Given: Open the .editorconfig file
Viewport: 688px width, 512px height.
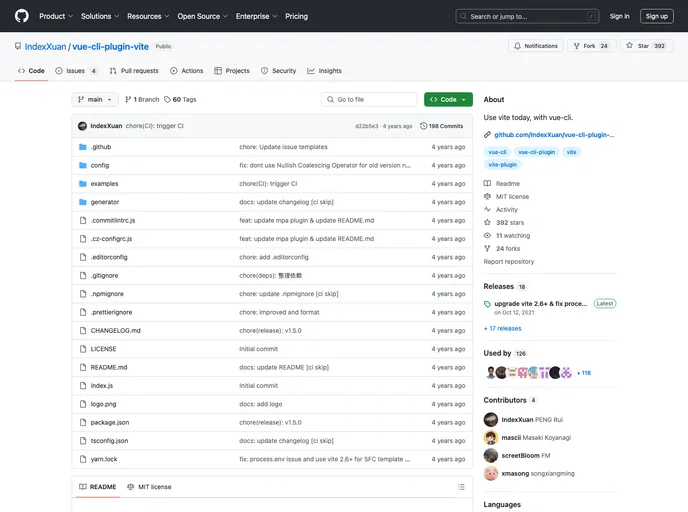Looking at the screenshot, I should [109, 258].
